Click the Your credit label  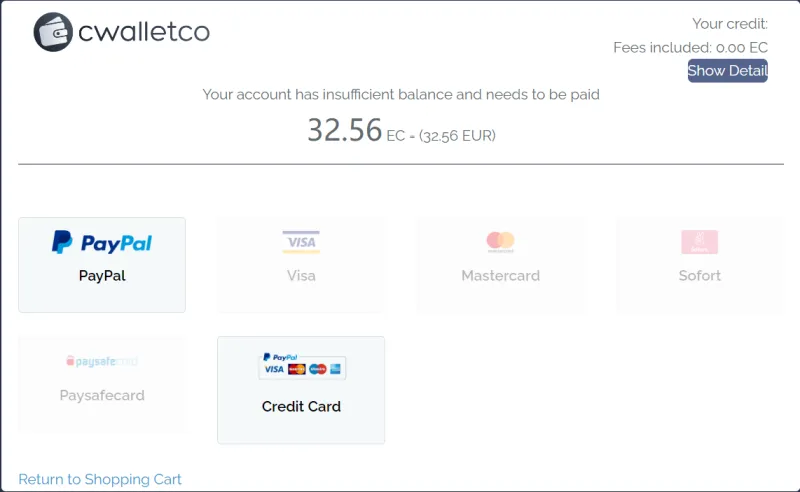click(x=729, y=23)
